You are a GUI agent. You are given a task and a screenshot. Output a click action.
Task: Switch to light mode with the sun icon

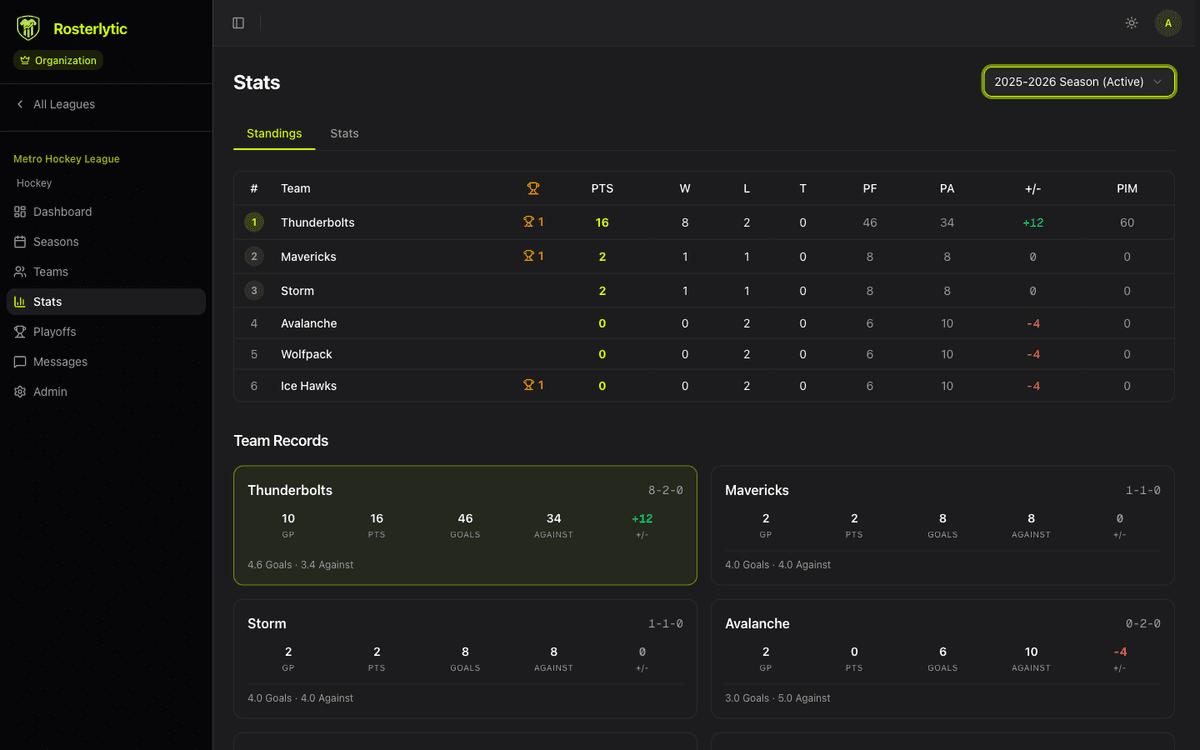[x=1131, y=22]
